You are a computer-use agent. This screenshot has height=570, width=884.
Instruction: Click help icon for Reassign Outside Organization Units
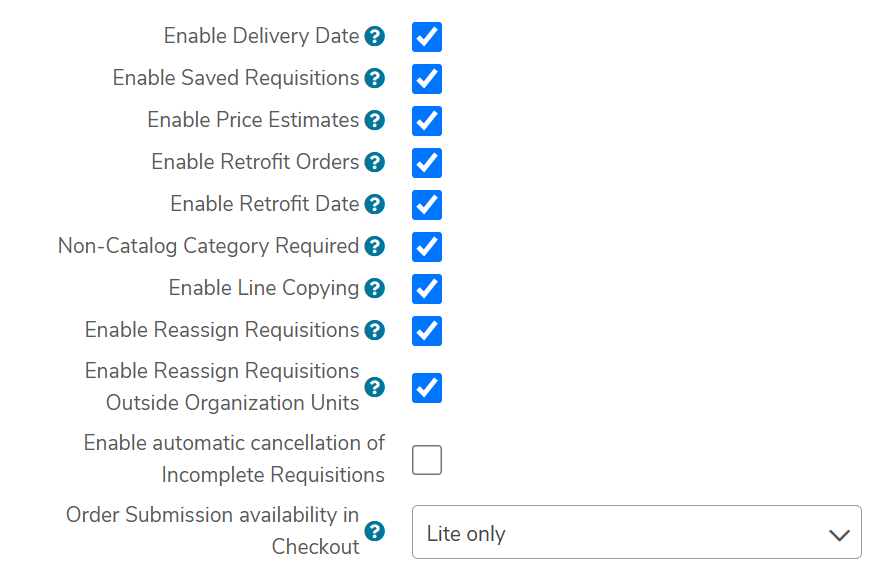tap(374, 387)
